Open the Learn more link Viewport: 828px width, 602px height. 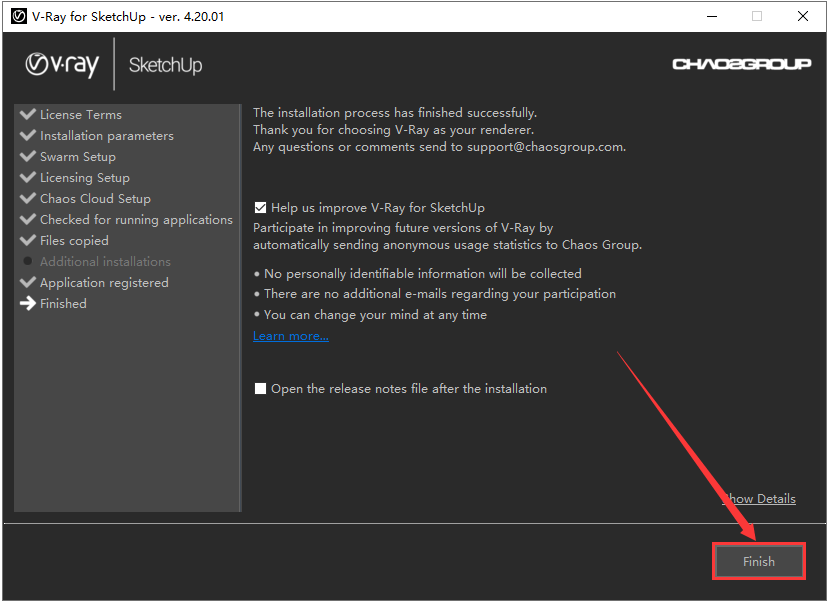click(290, 336)
